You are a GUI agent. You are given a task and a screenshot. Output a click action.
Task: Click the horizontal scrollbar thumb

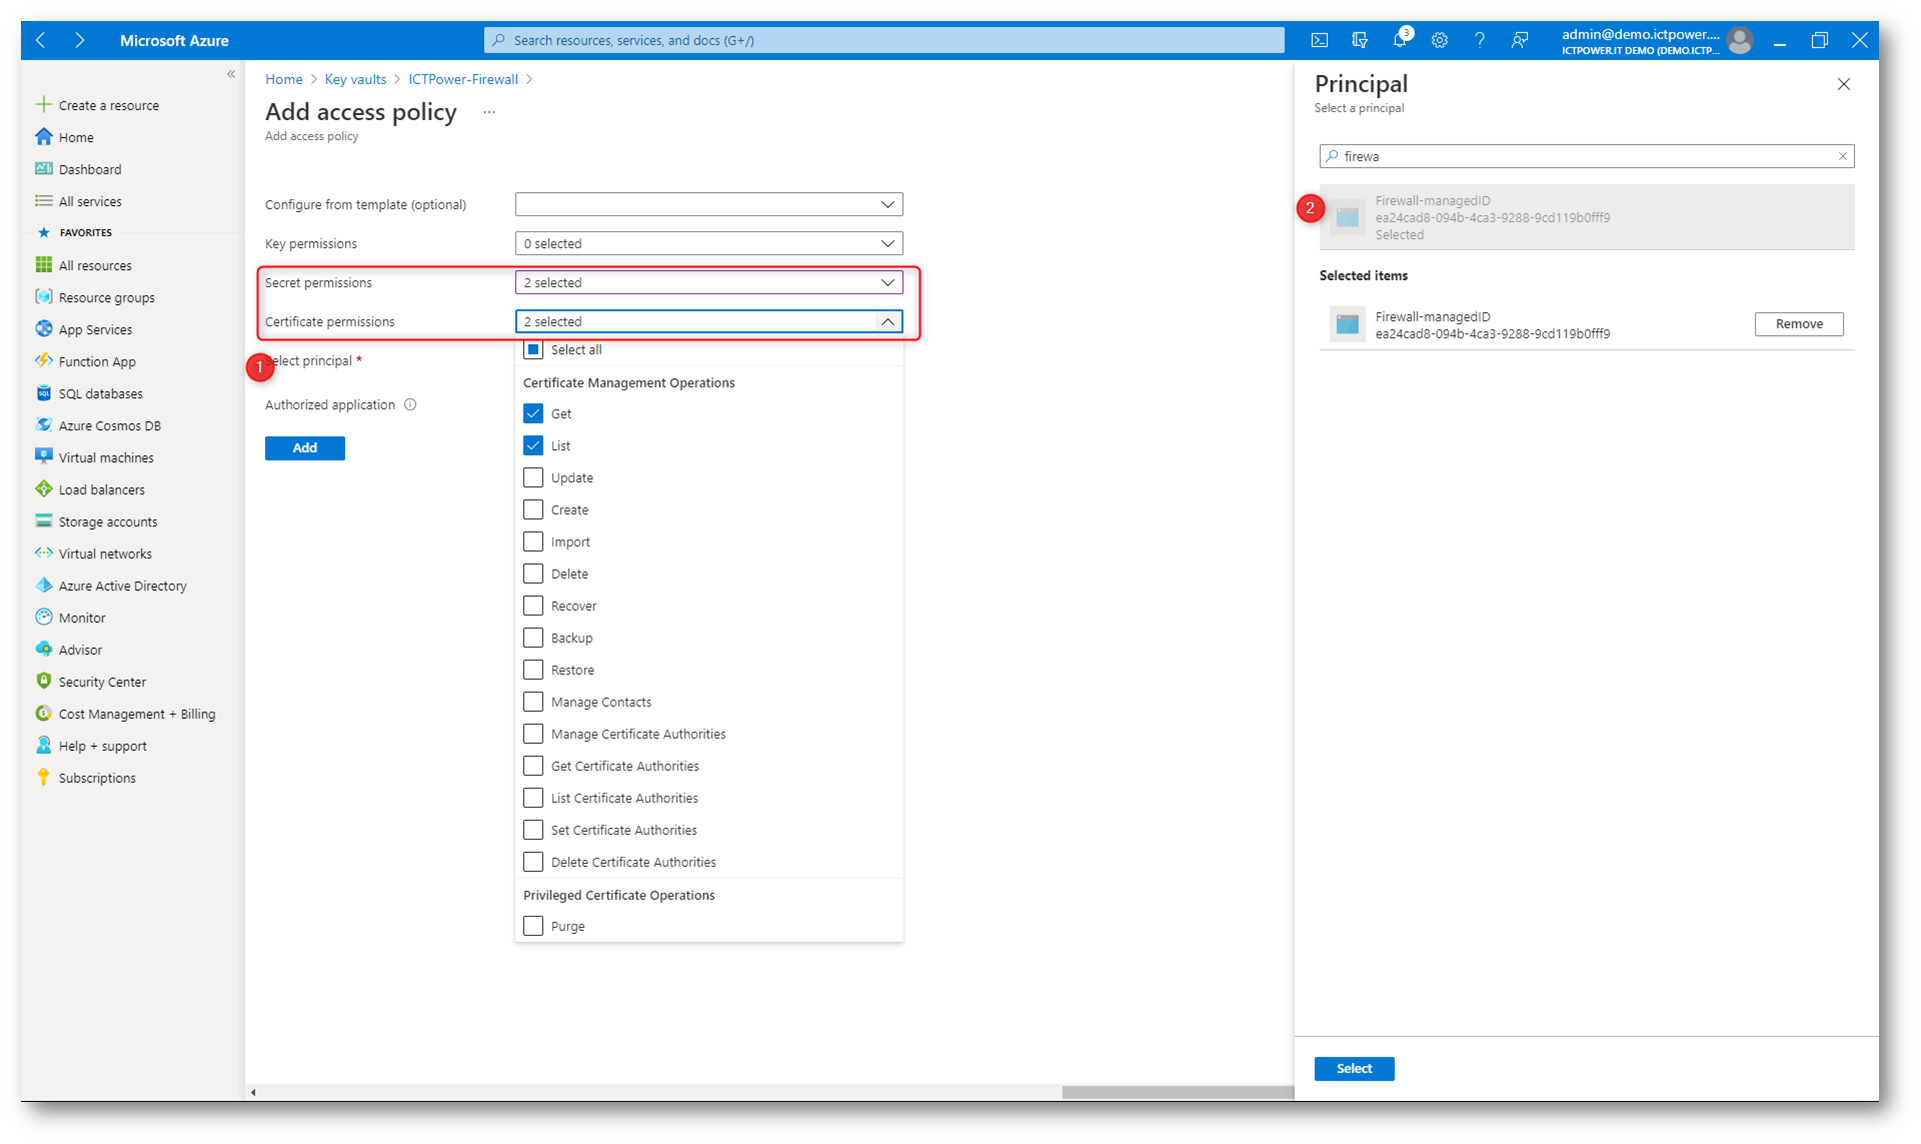tap(1178, 1092)
